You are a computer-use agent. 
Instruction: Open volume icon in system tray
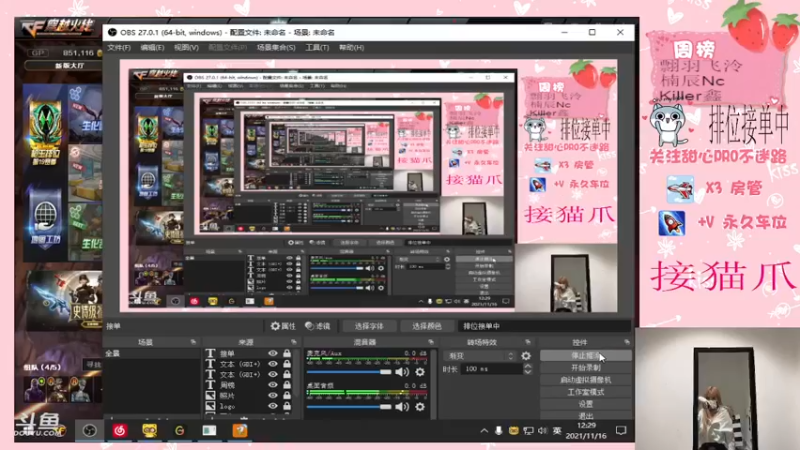pyautogui.click(x=543, y=431)
